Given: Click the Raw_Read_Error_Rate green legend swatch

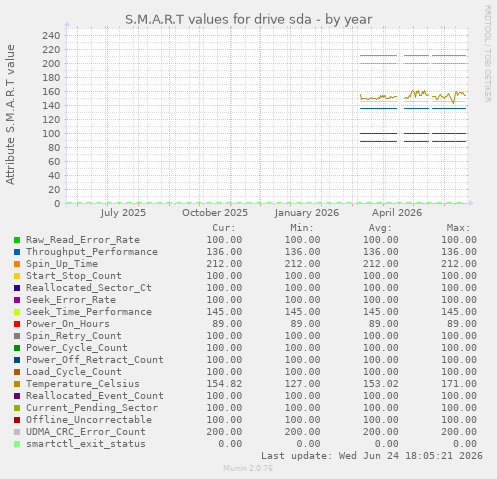Looking at the screenshot, I should tap(17, 240).
